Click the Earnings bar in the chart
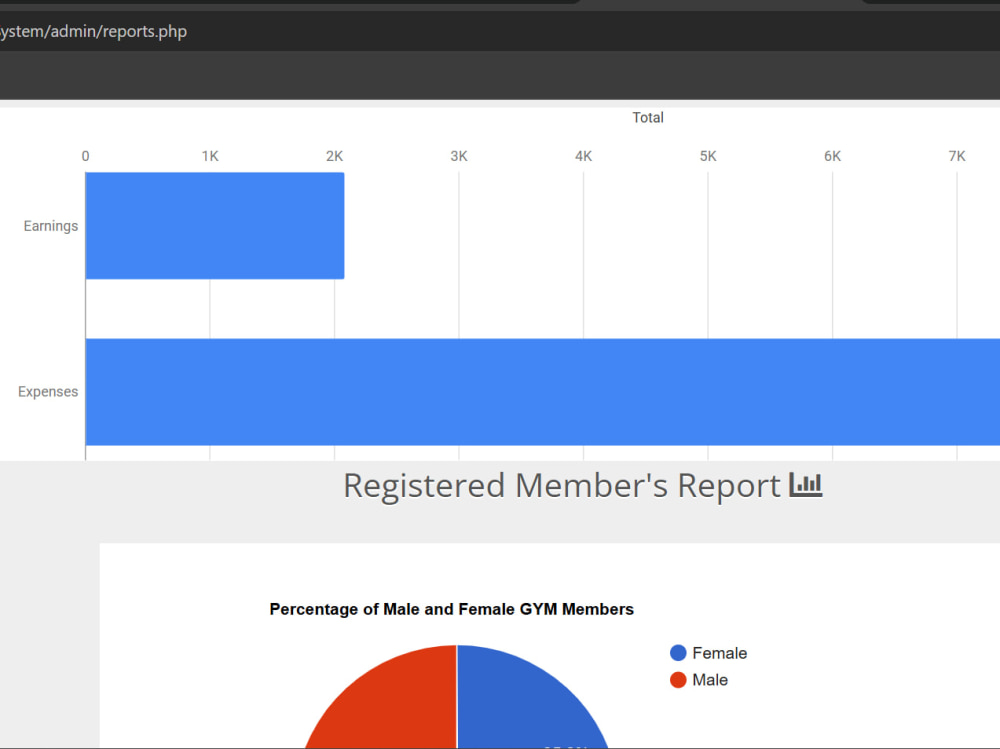The image size is (1000, 749). [x=215, y=226]
